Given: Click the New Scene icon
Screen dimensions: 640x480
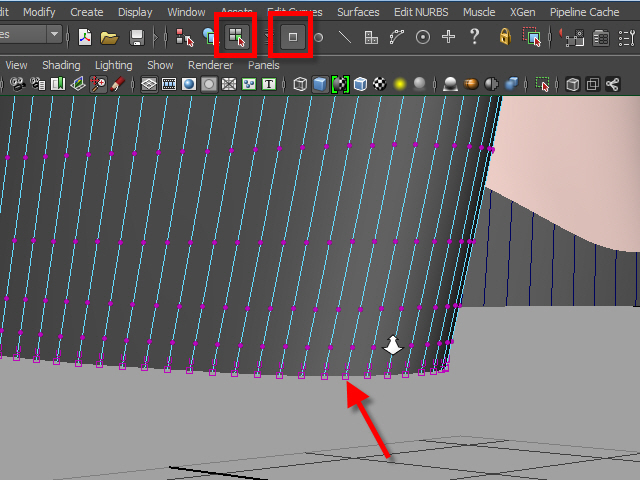Looking at the screenshot, I should pyautogui.click(x=85, y=37).
